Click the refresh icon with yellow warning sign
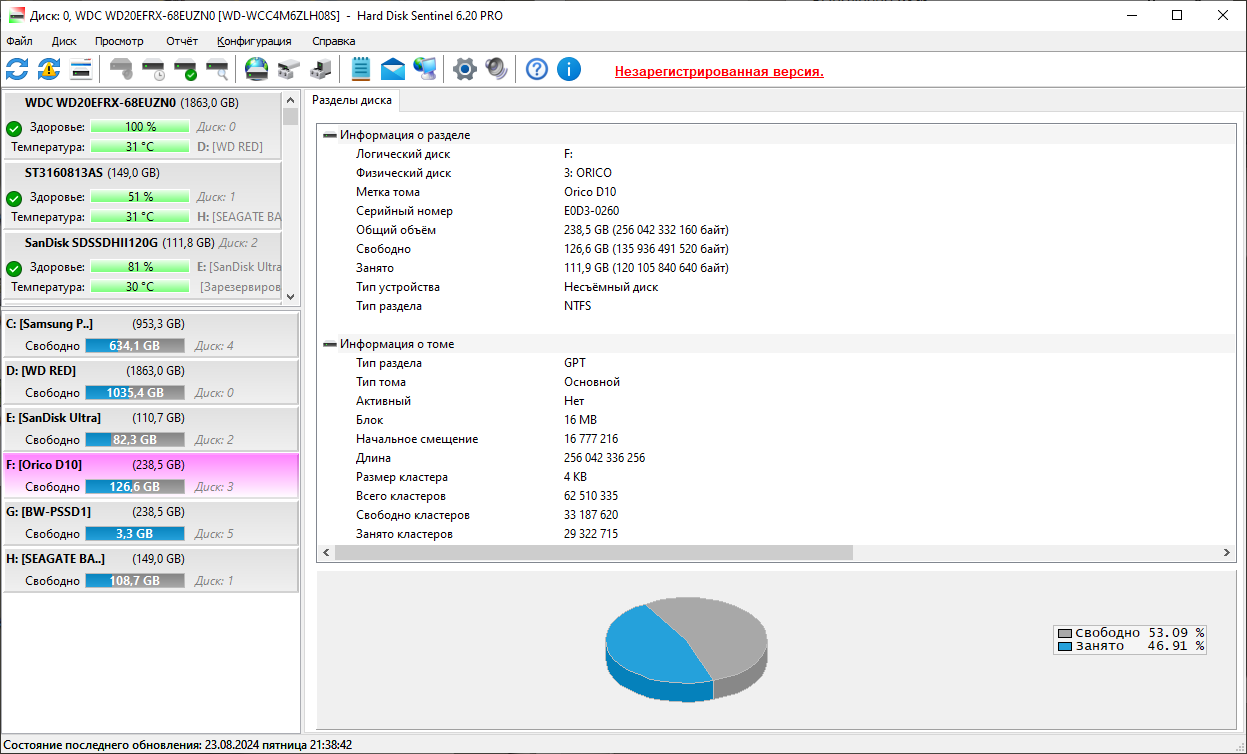 coord(49,69)
